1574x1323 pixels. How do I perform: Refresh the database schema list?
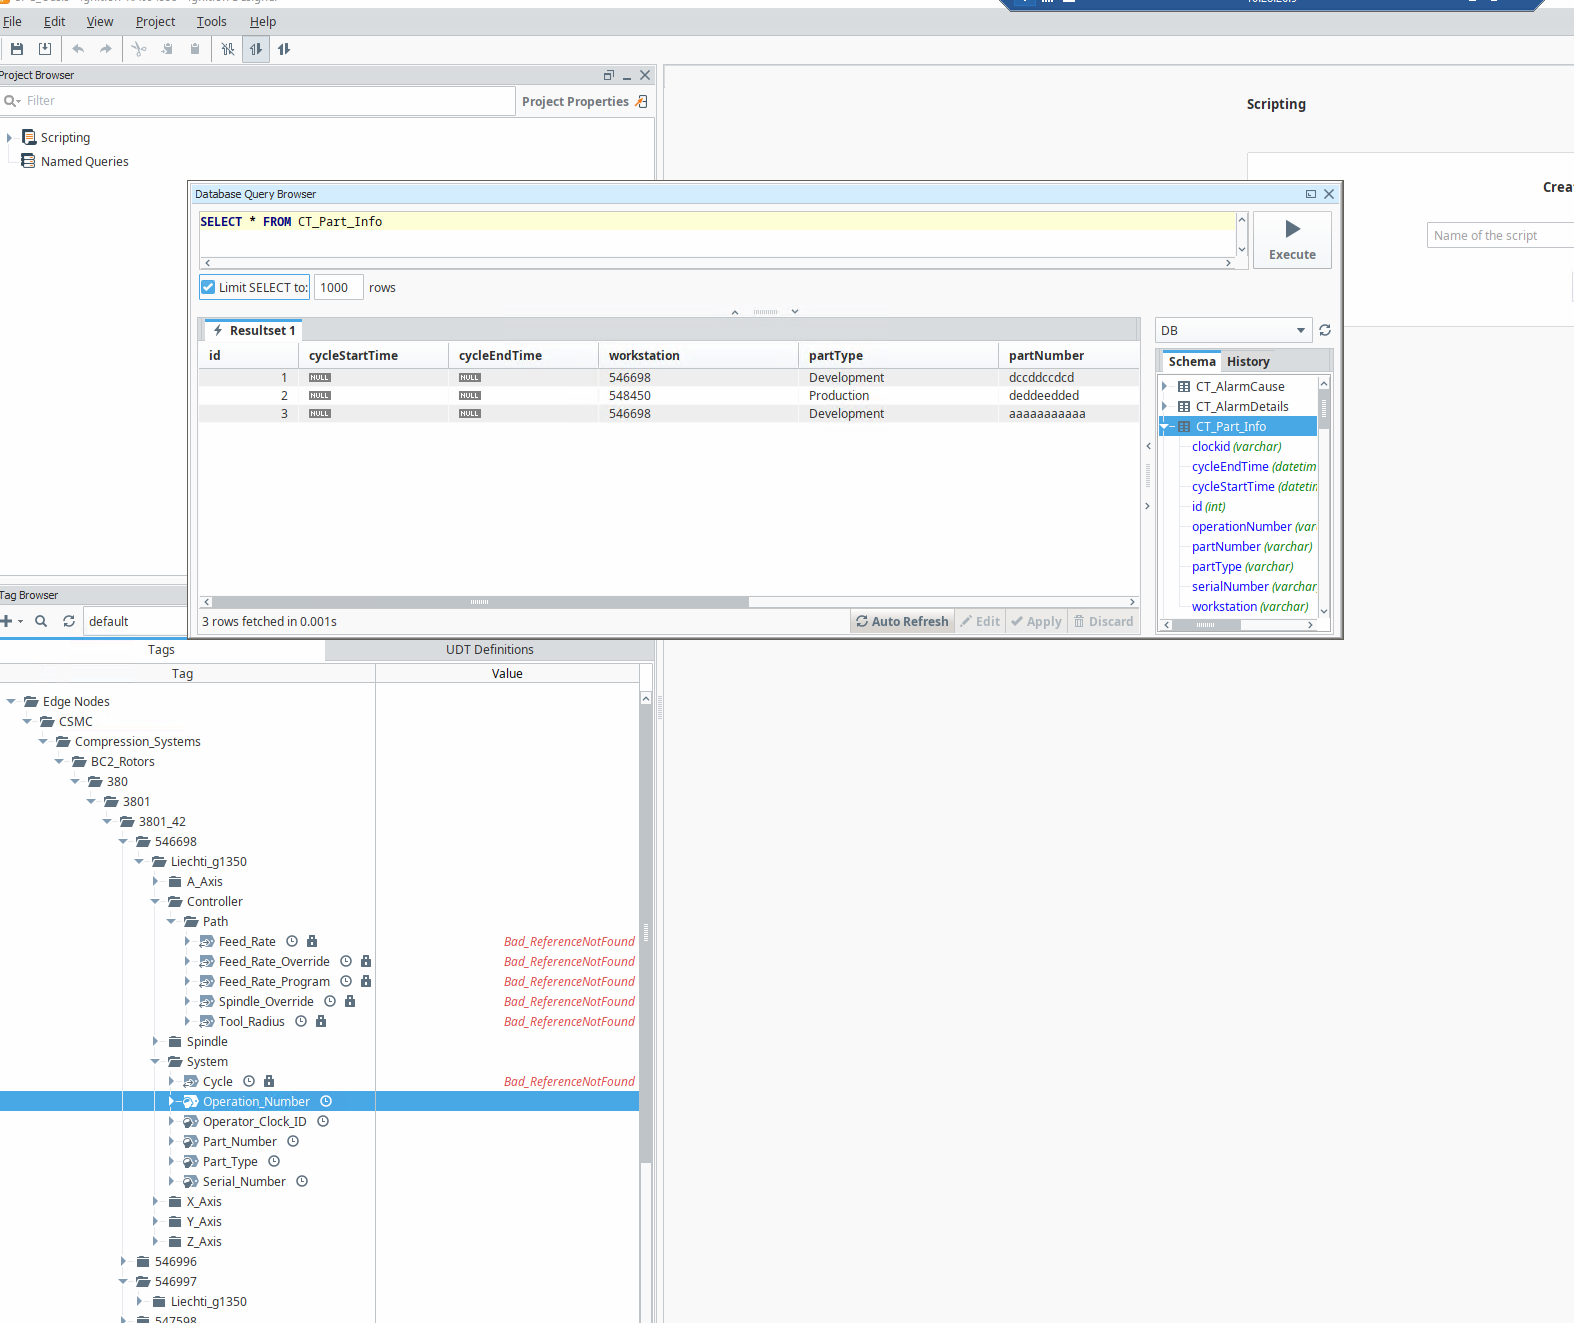[1325, 330]
